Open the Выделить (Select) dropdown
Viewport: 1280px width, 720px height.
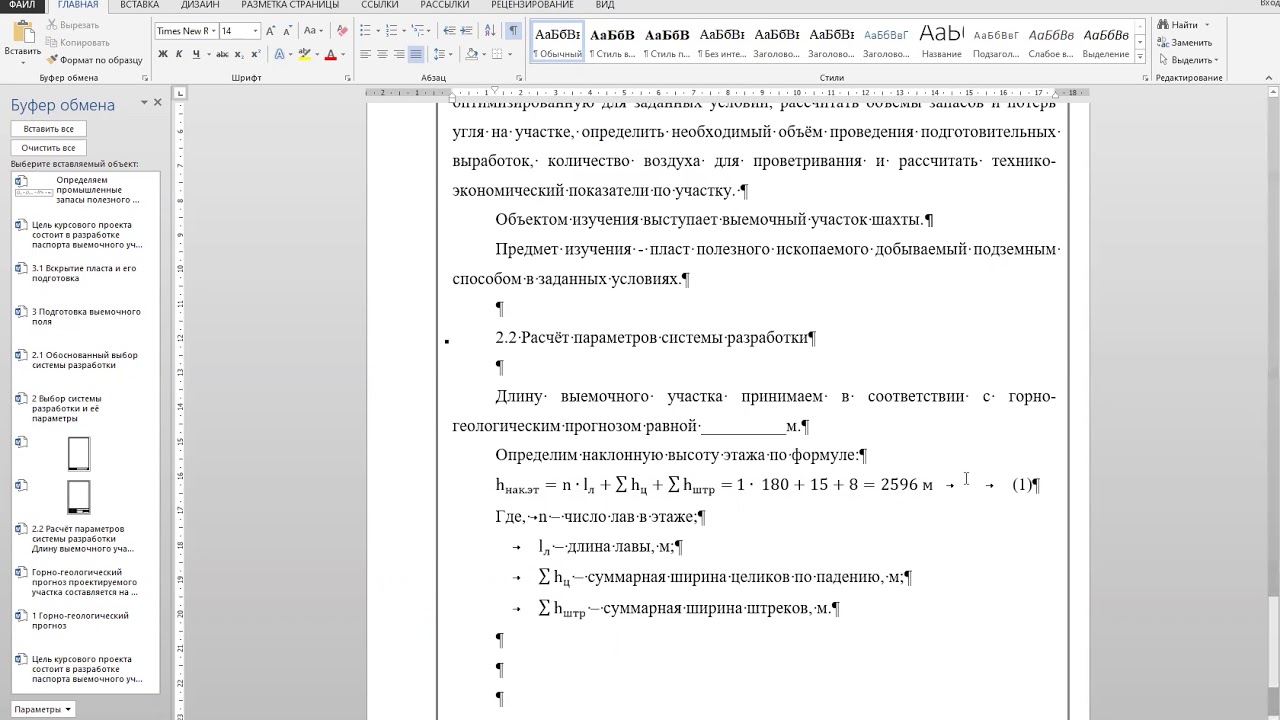tap(1188, 60)
